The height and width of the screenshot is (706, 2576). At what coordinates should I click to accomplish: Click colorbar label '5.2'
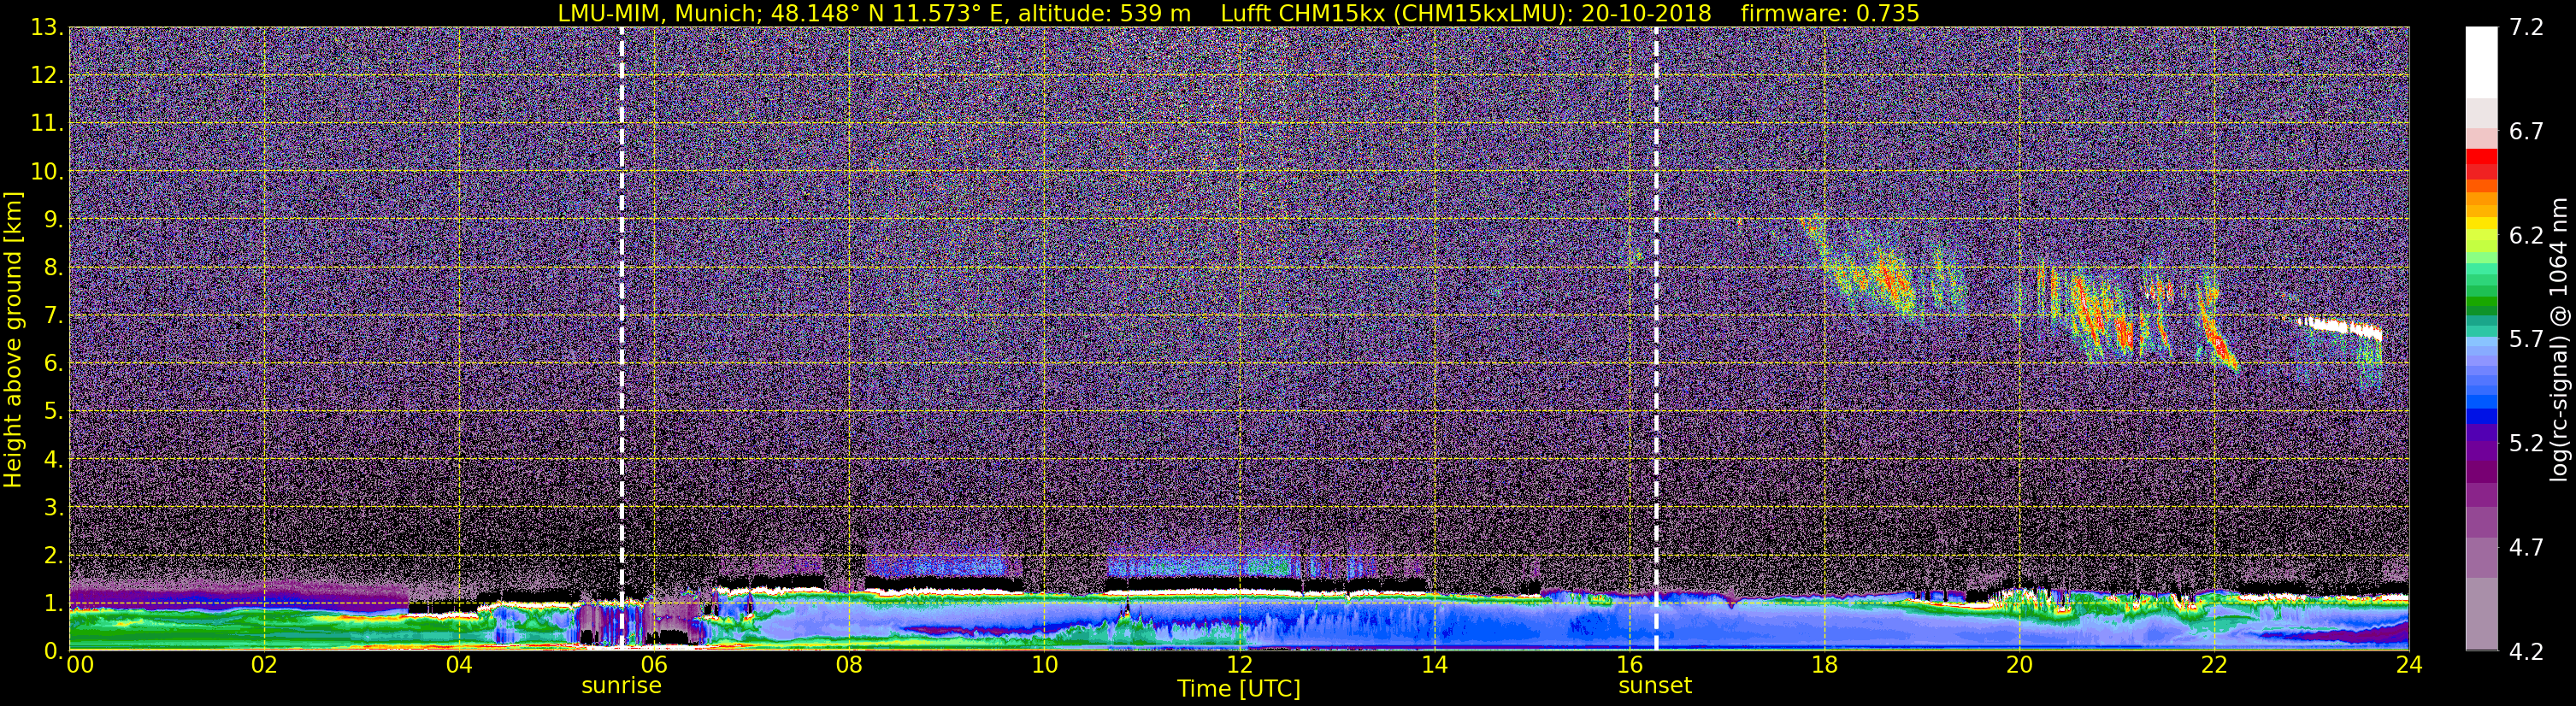(2526, 443)
